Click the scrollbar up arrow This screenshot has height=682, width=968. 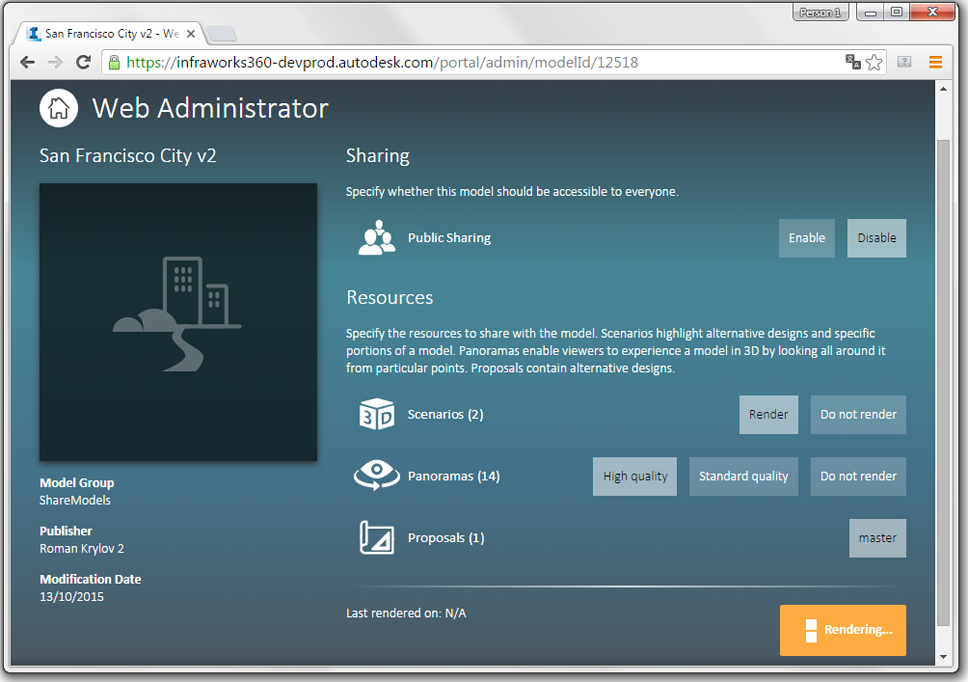943,89
